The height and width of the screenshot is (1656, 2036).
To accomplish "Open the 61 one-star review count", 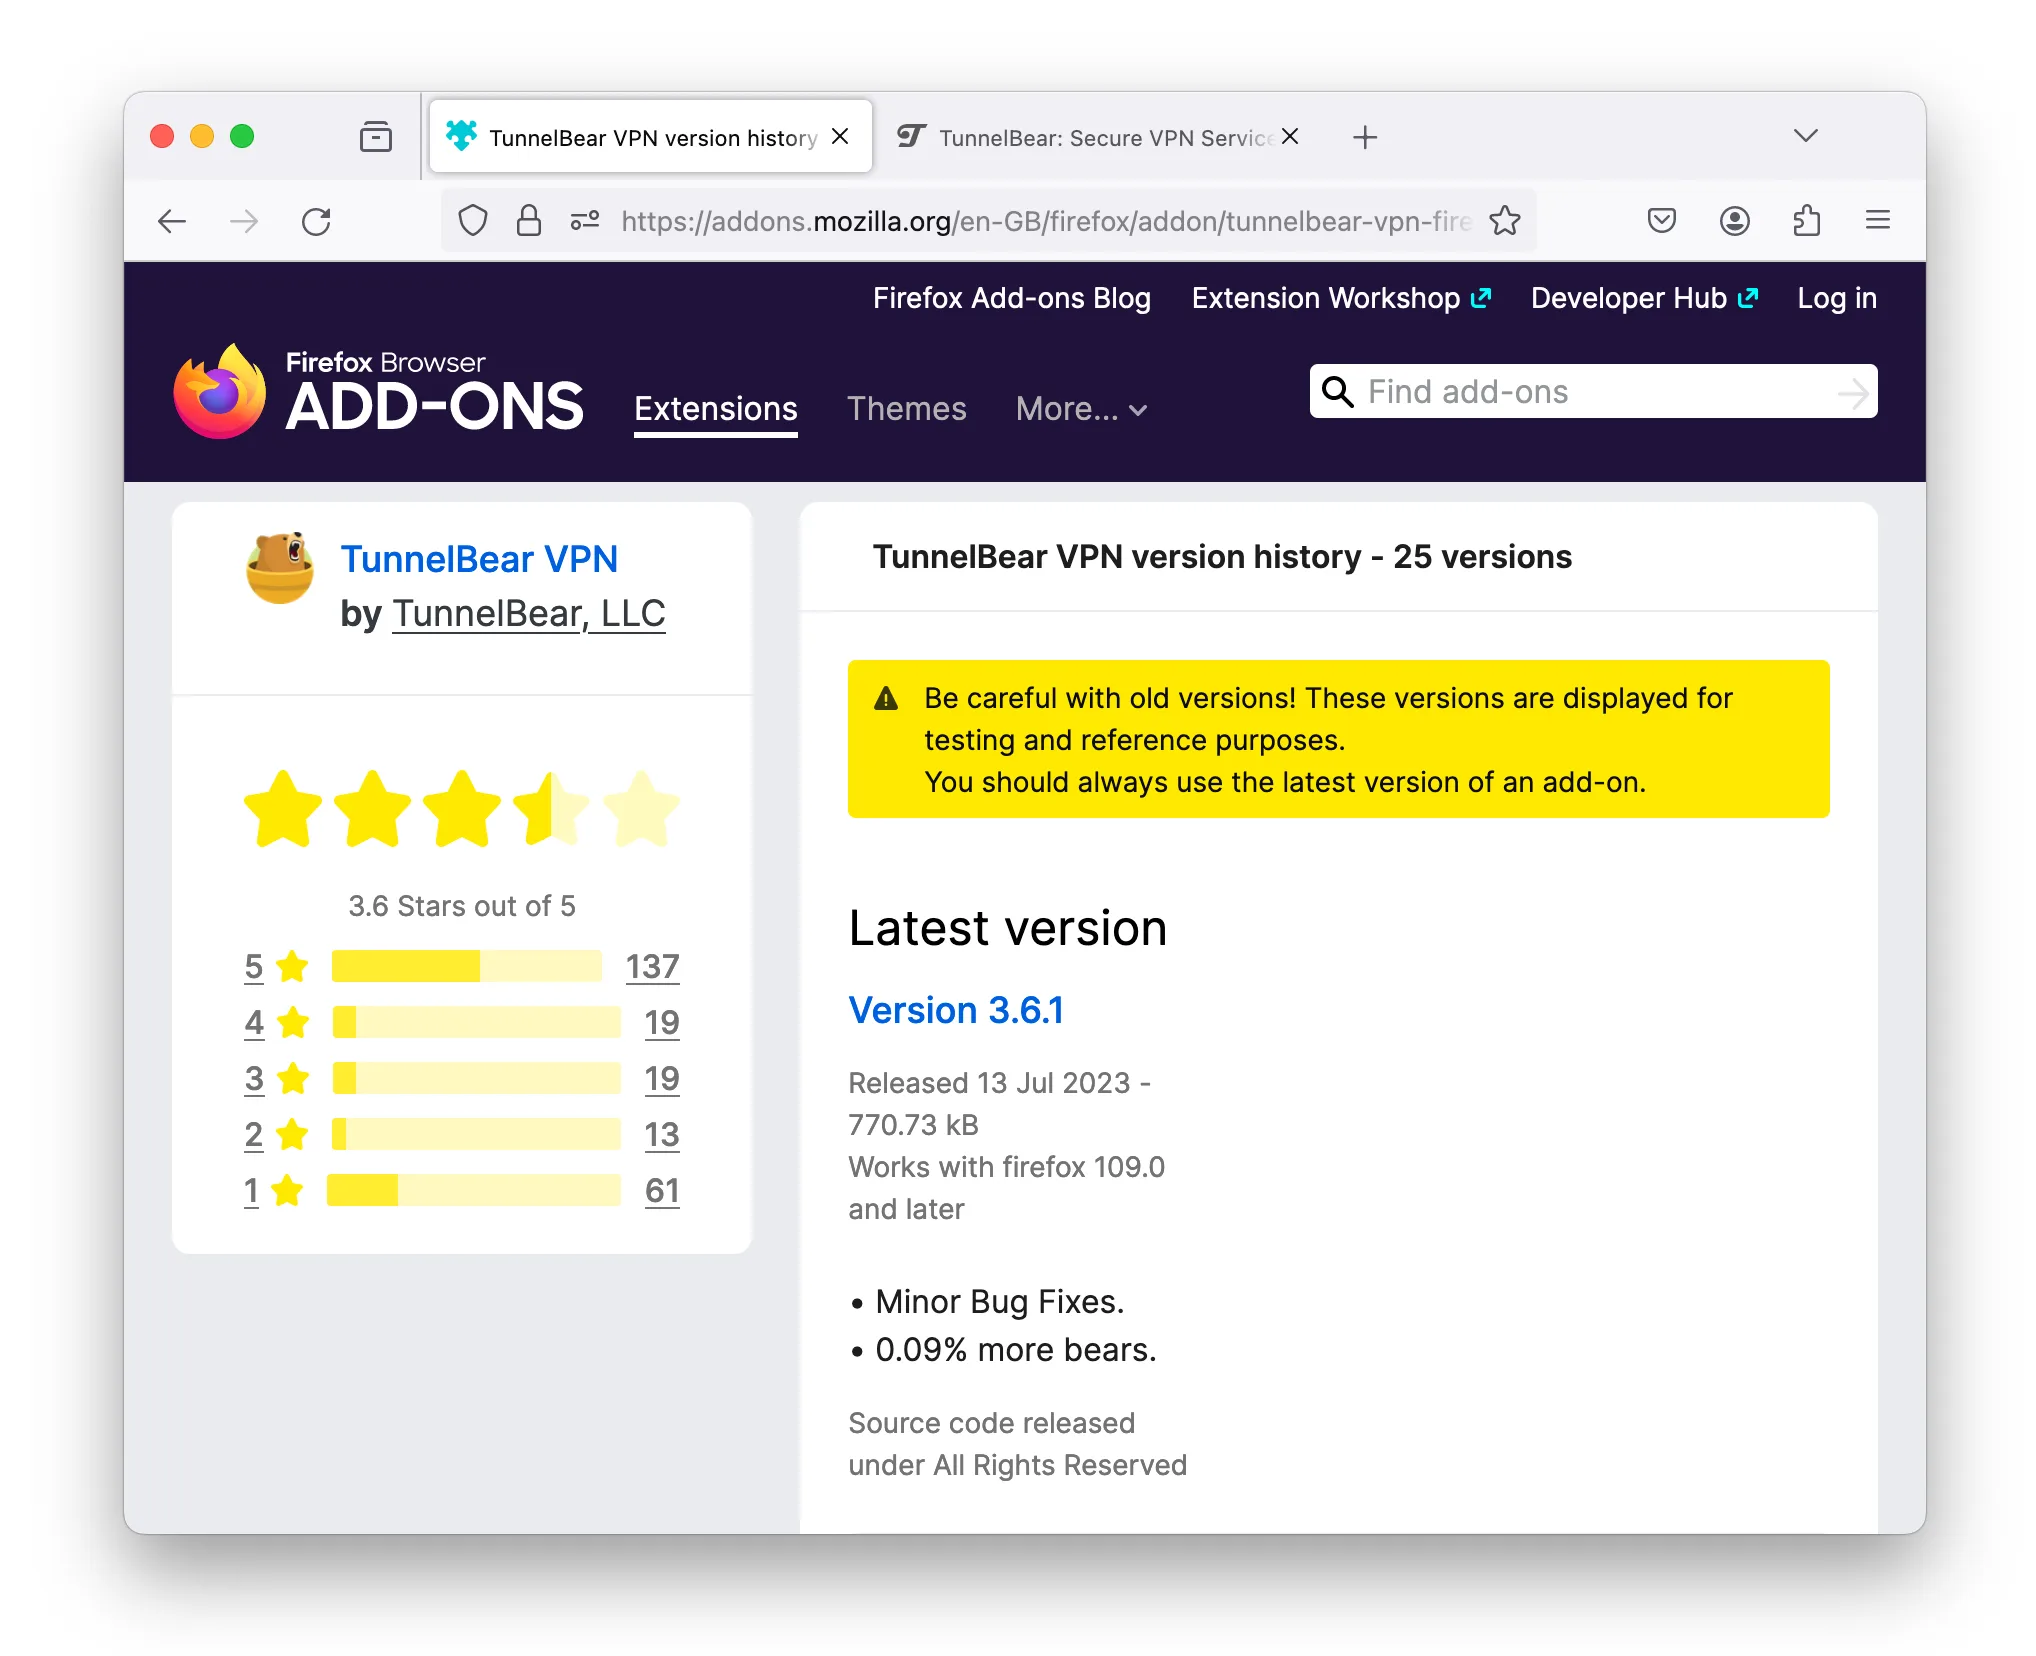I will click(661, 1190).
